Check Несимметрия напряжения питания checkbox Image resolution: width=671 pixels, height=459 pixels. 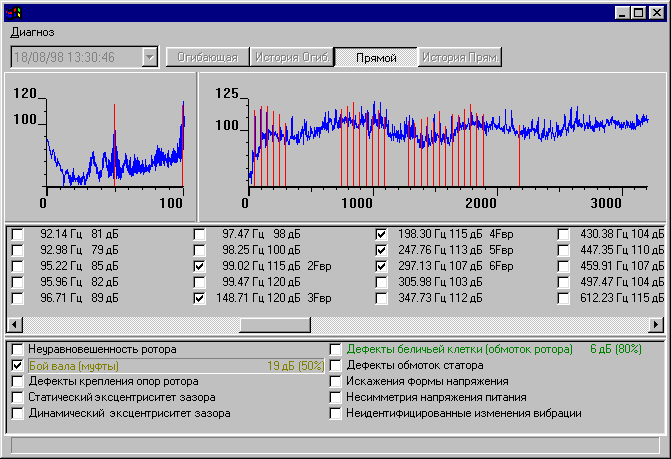(336, 397)
